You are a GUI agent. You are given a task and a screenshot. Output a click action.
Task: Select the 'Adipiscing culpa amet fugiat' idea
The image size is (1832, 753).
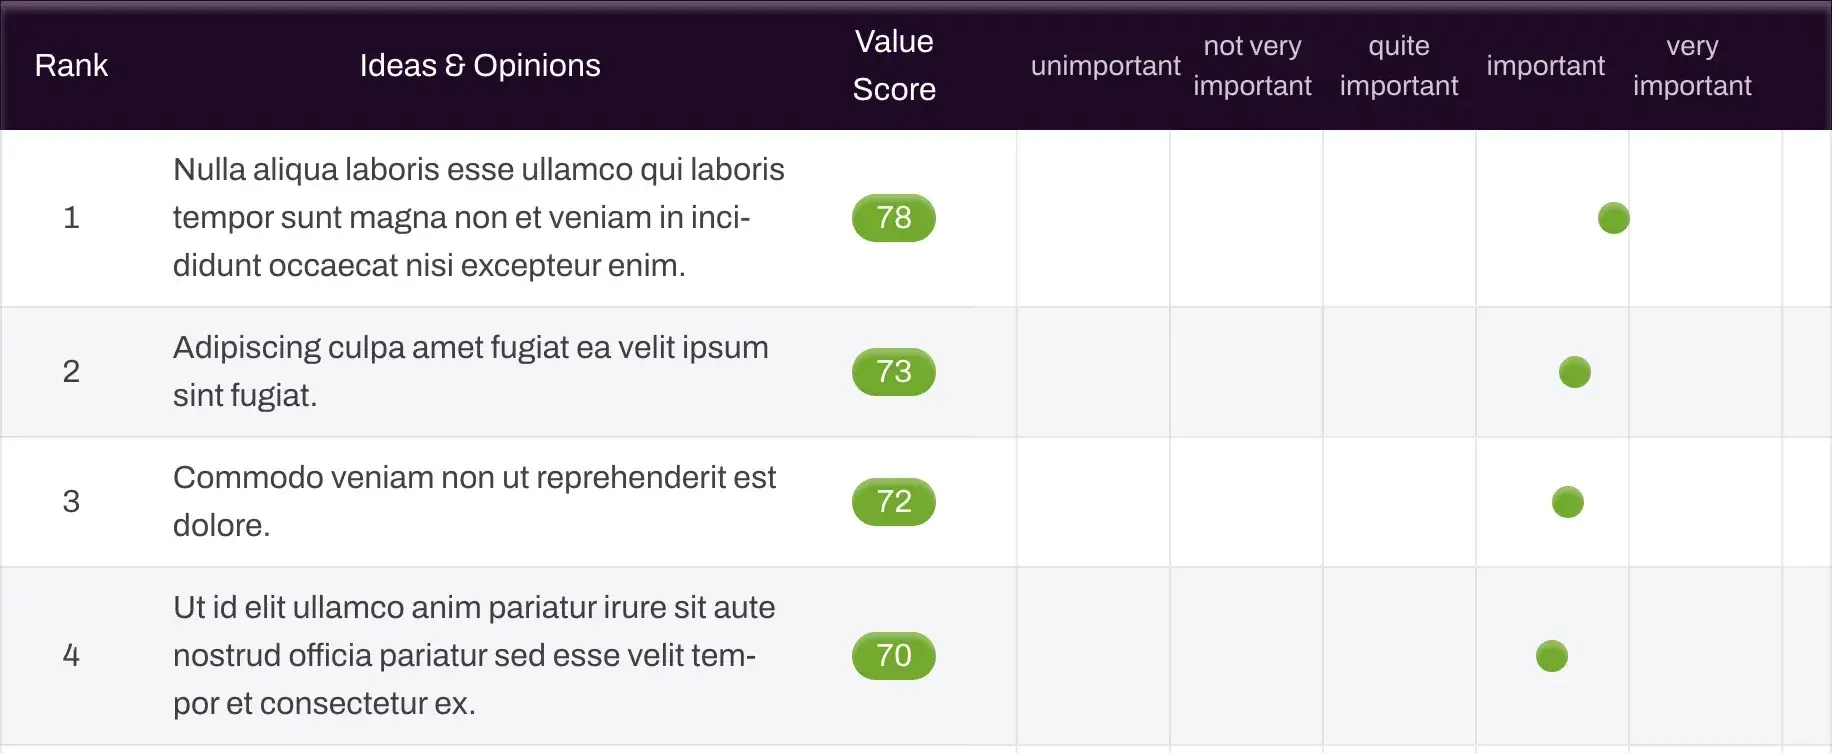tap(470, 372)
